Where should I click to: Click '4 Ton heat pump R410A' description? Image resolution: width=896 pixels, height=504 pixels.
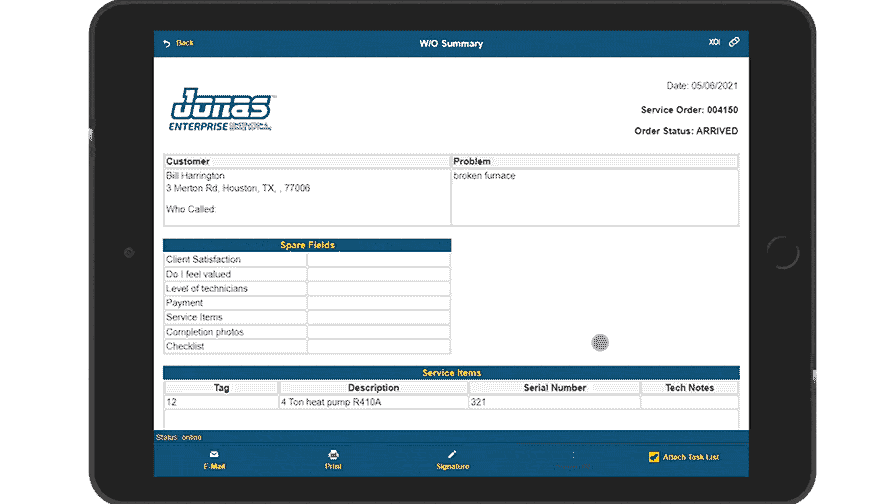(373, 402)
